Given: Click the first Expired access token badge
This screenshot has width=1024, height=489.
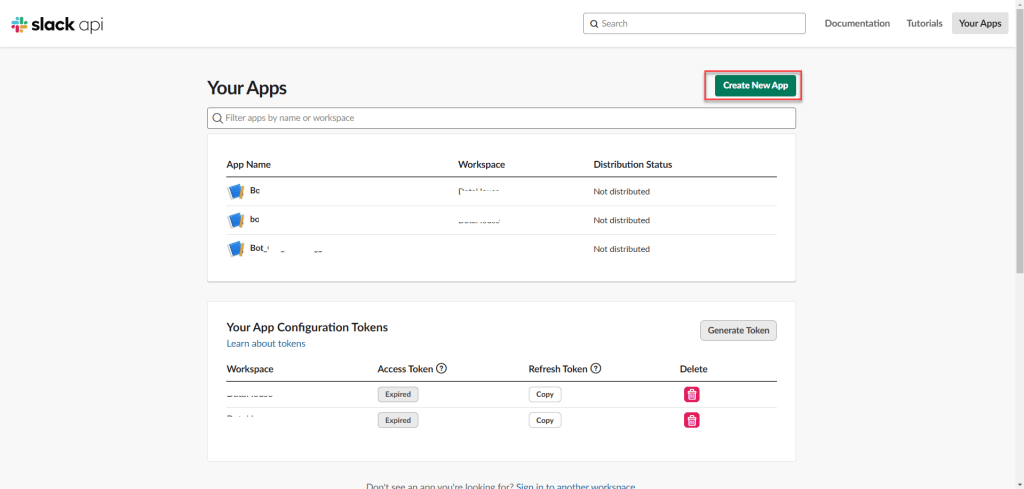Looking at the screenshot, I should [x=398, y=394].
